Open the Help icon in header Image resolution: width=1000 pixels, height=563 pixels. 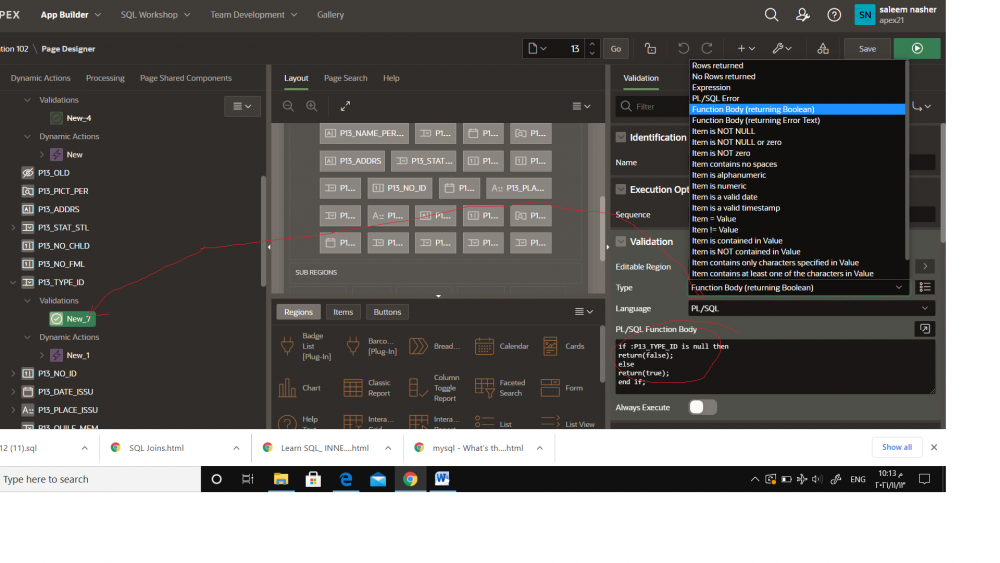point(834,15)
